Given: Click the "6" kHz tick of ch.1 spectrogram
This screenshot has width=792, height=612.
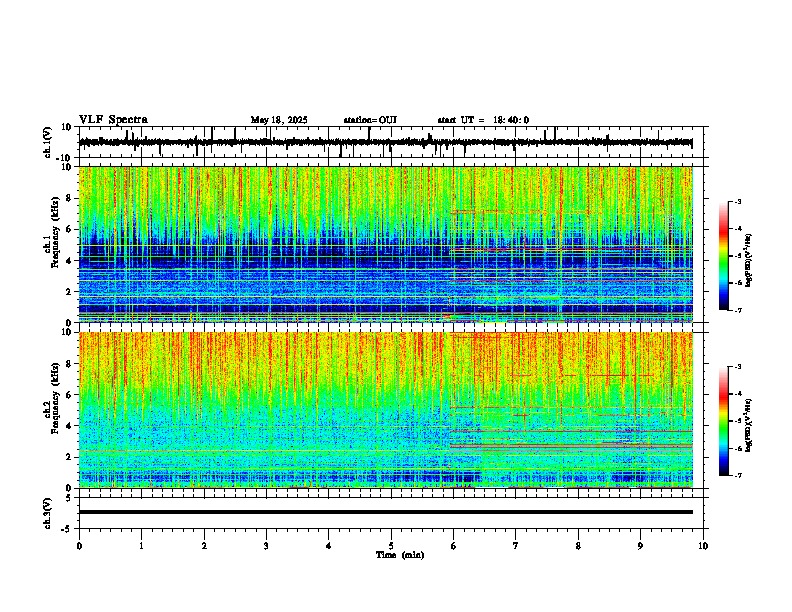Looking at the screenshot, I should (x=70, y=229).
